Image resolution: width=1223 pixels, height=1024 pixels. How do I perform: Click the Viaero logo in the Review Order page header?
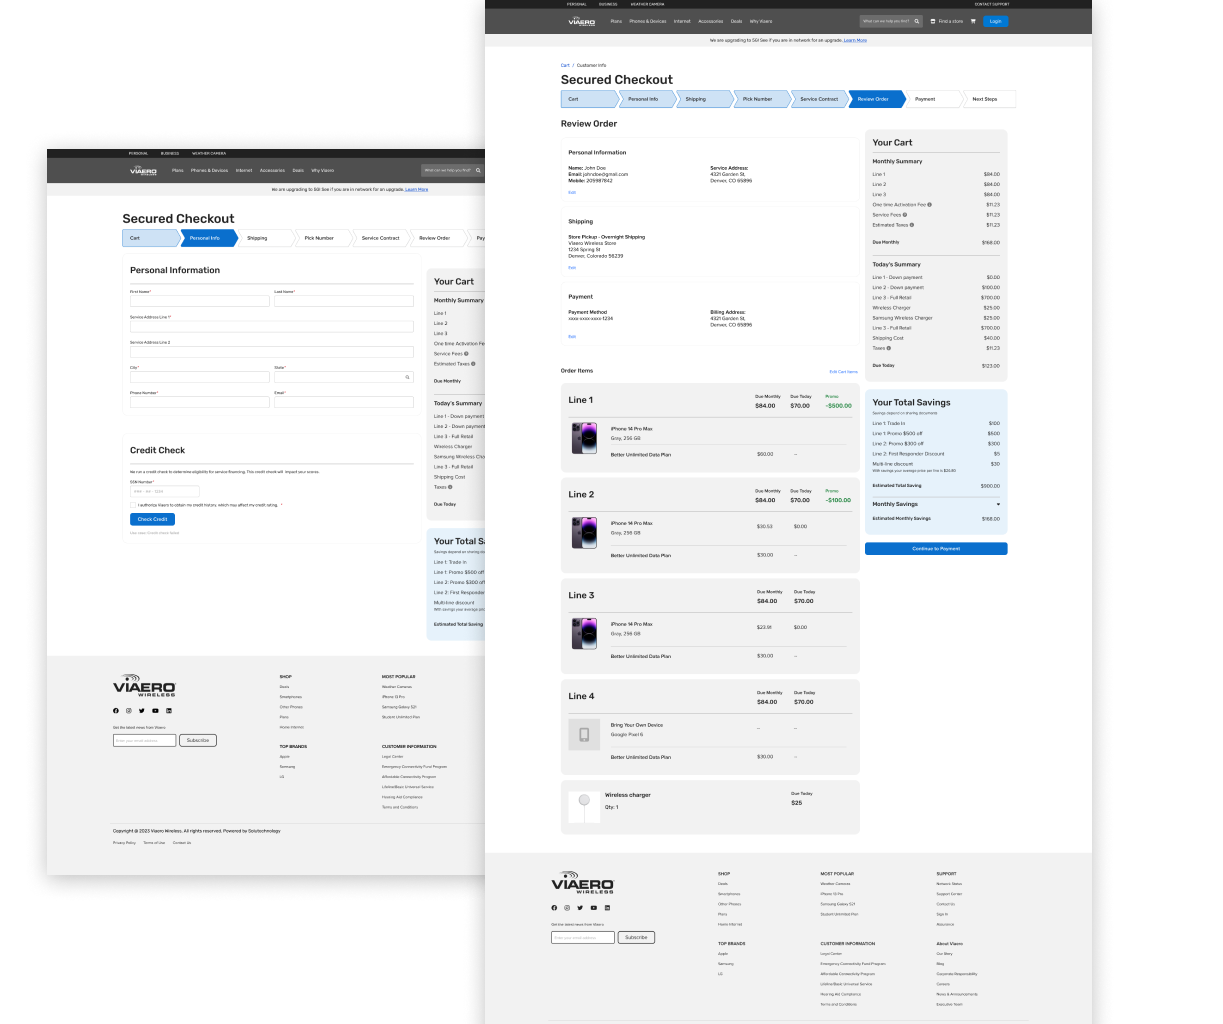click(x=581, y=21)
